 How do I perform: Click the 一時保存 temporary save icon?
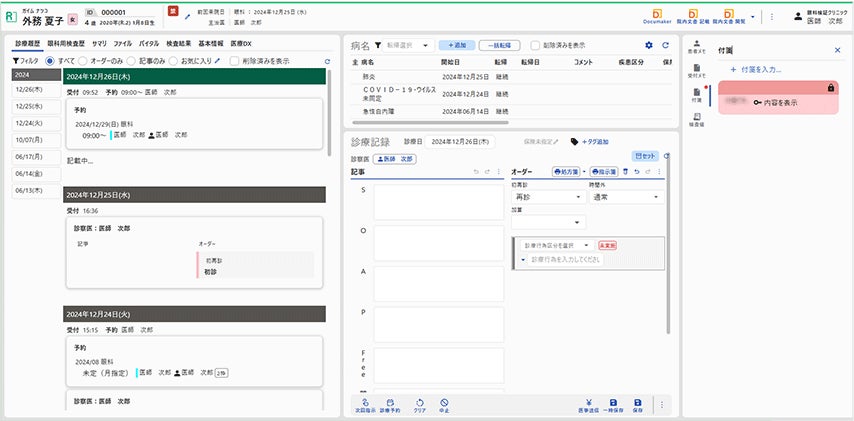click(613, 402)
